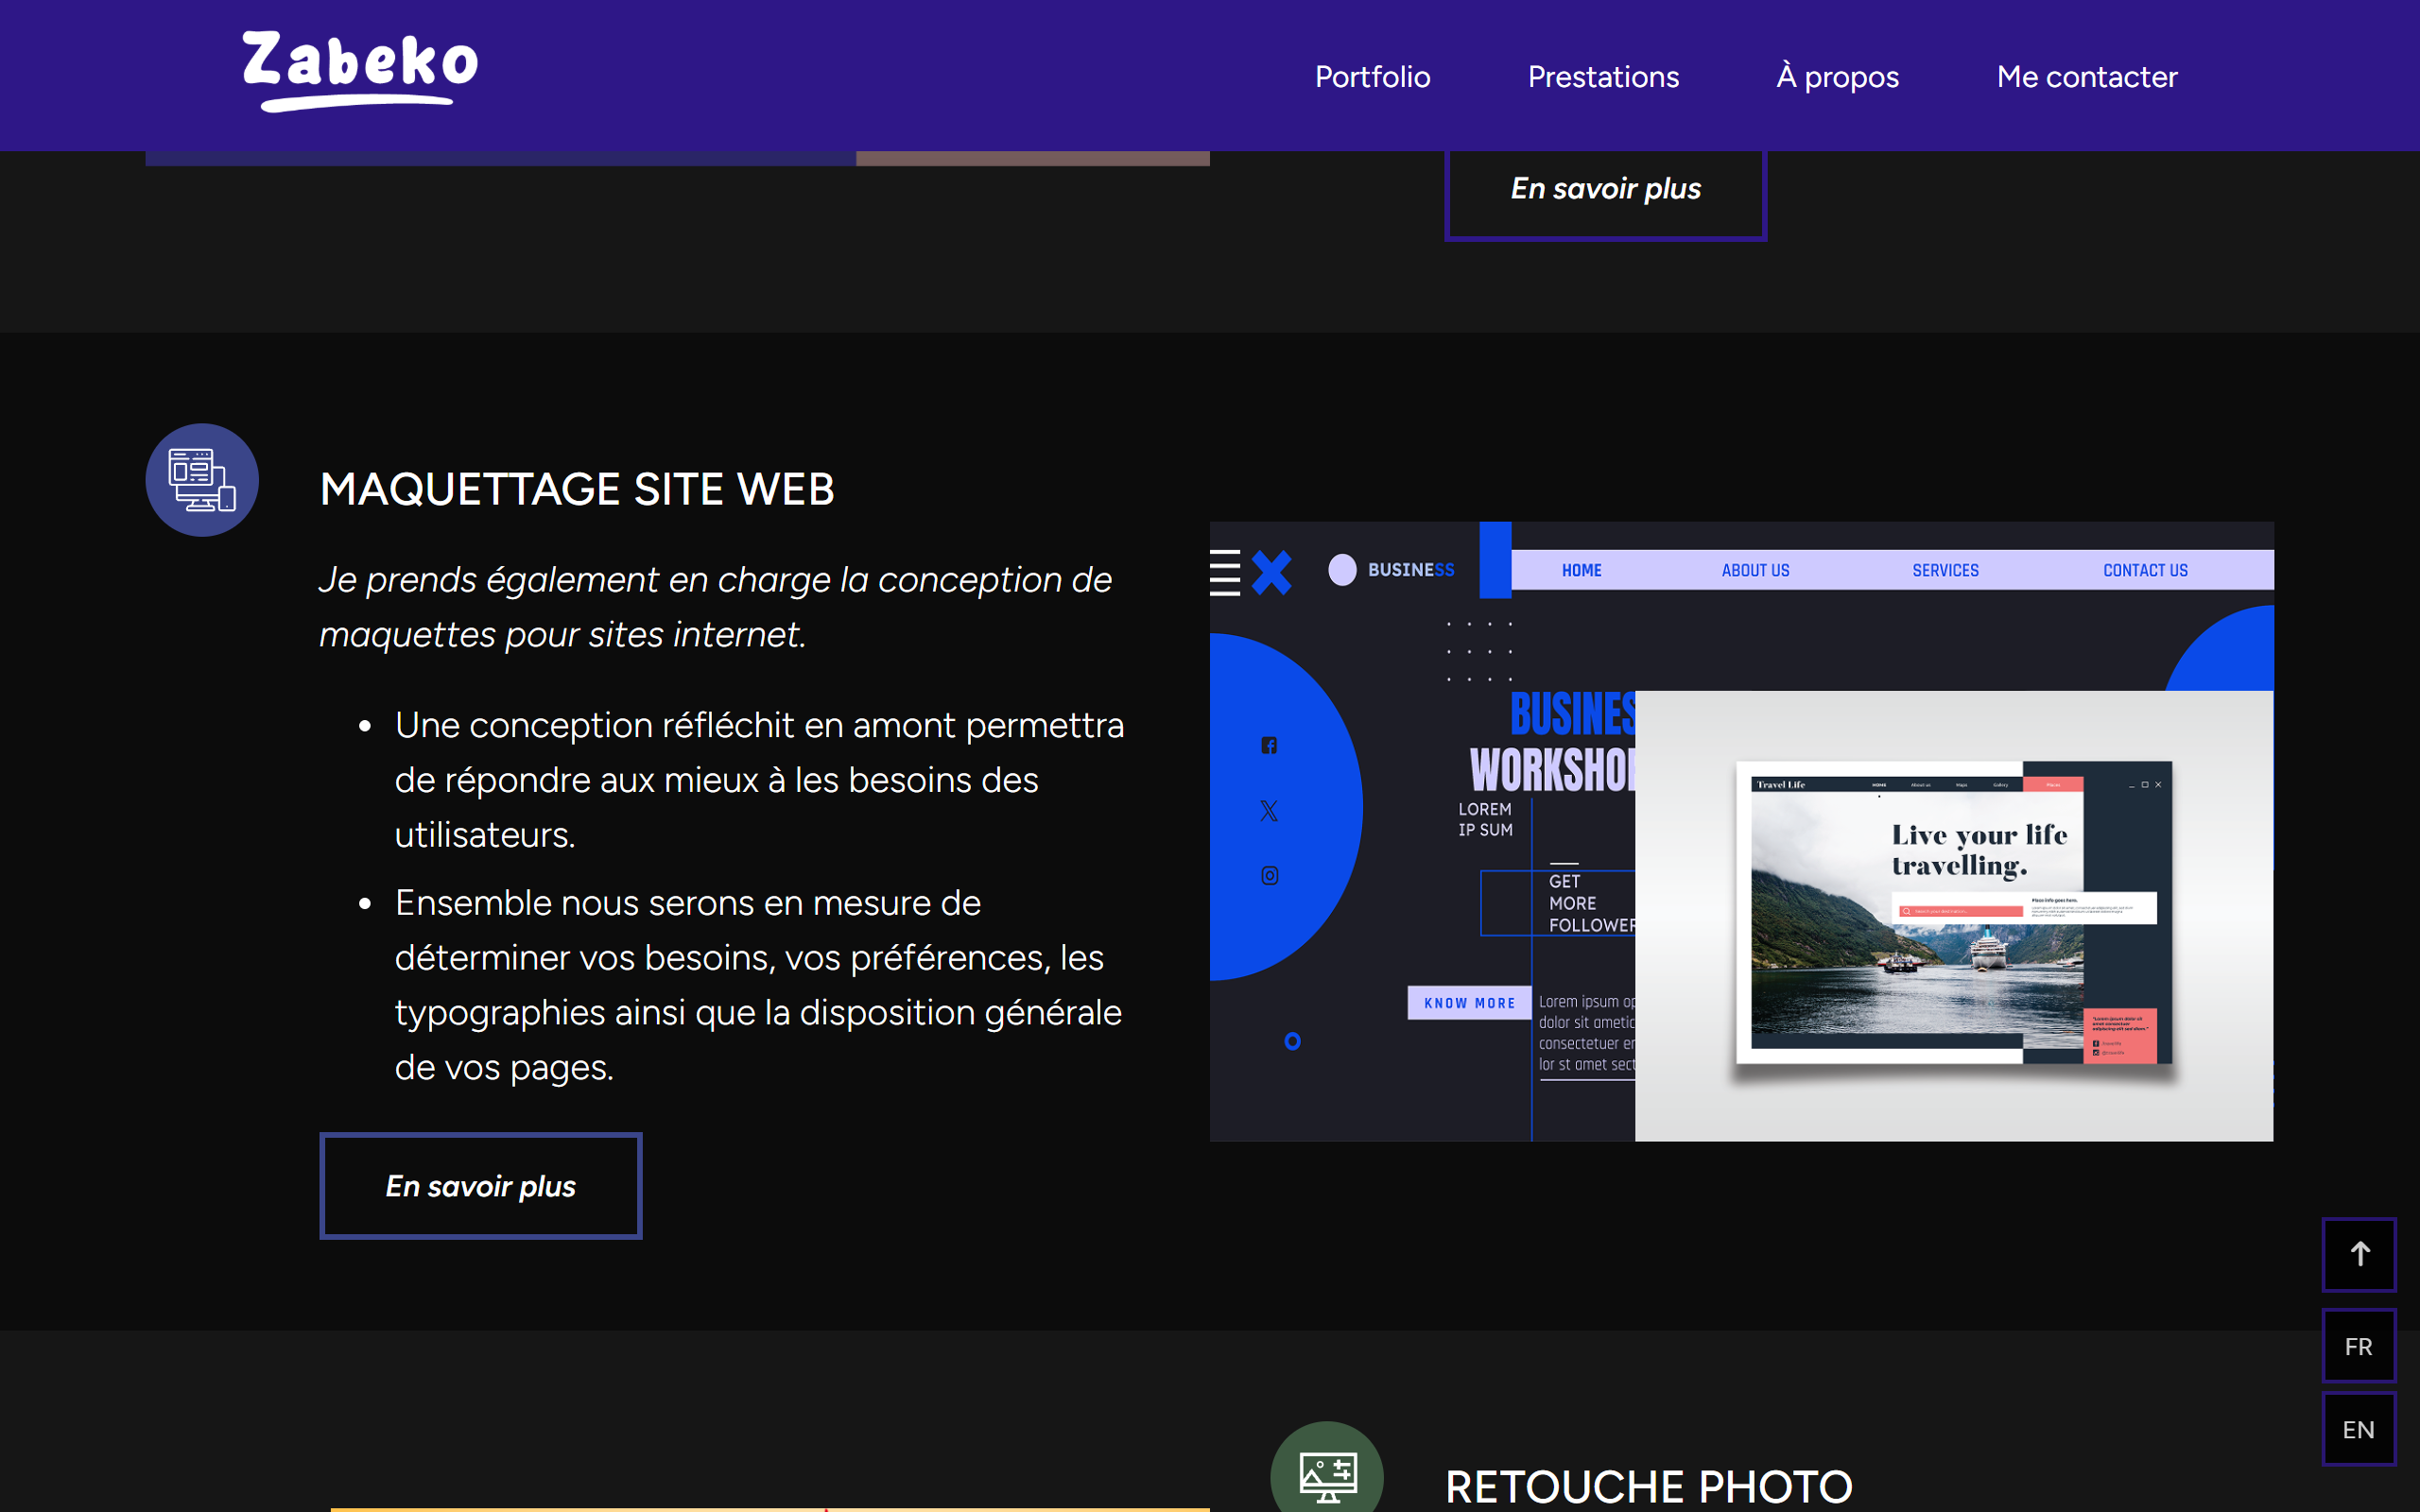Open the hamburger menu in the mockup
This screenshot has width=2420, height=1512.
[1225, 570]
